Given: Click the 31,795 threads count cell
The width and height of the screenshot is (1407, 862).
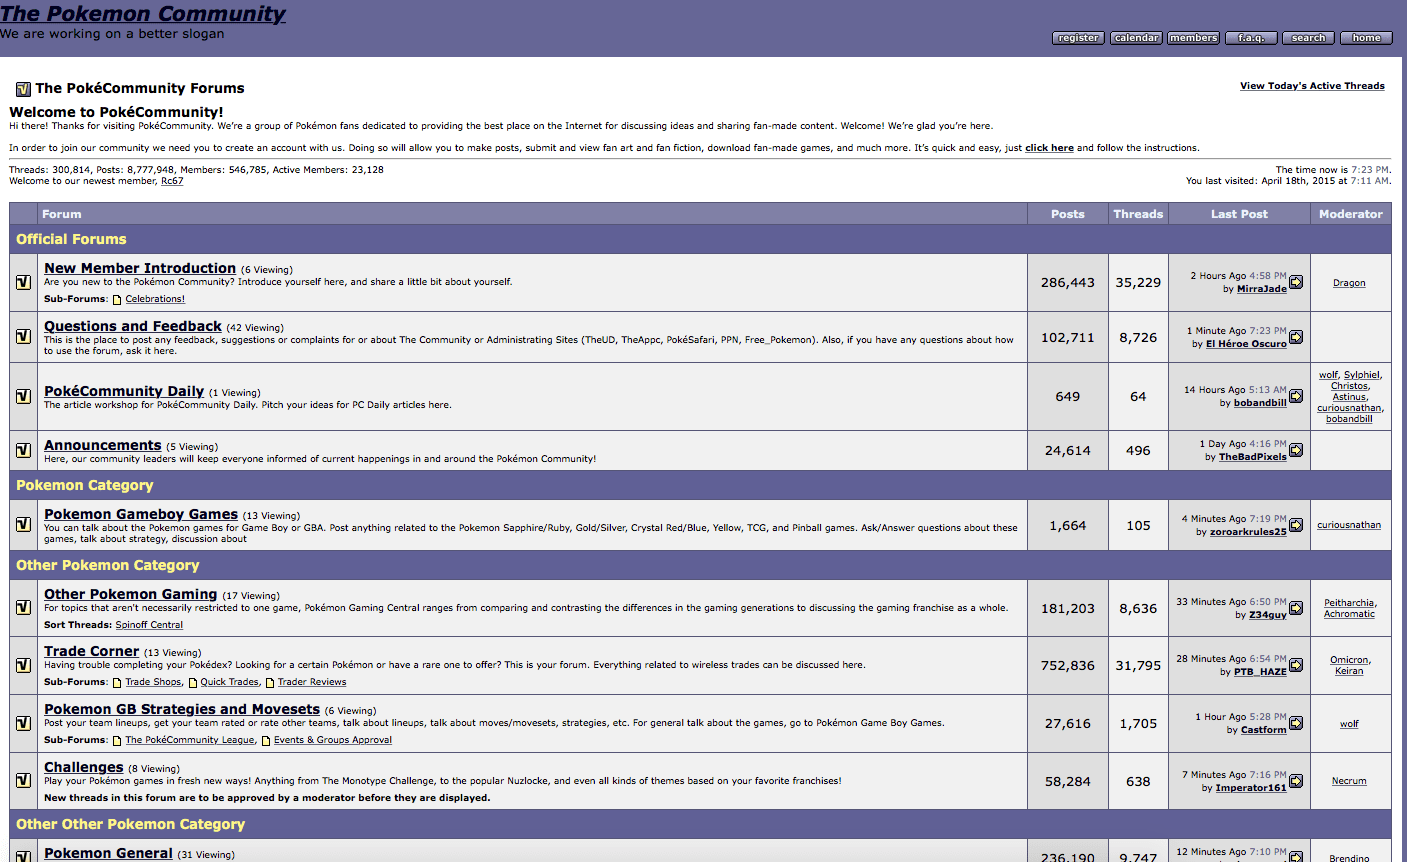Looking at the screenshot, I should [x=1138, y=665].
